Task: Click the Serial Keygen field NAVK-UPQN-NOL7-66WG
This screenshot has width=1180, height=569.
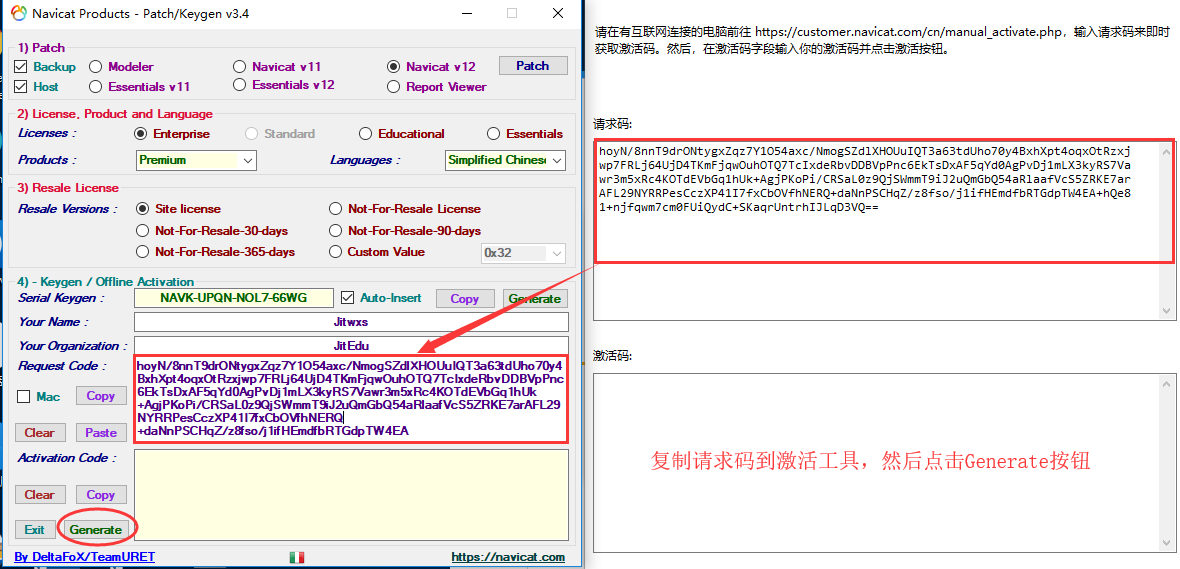Action: point(233,298)
